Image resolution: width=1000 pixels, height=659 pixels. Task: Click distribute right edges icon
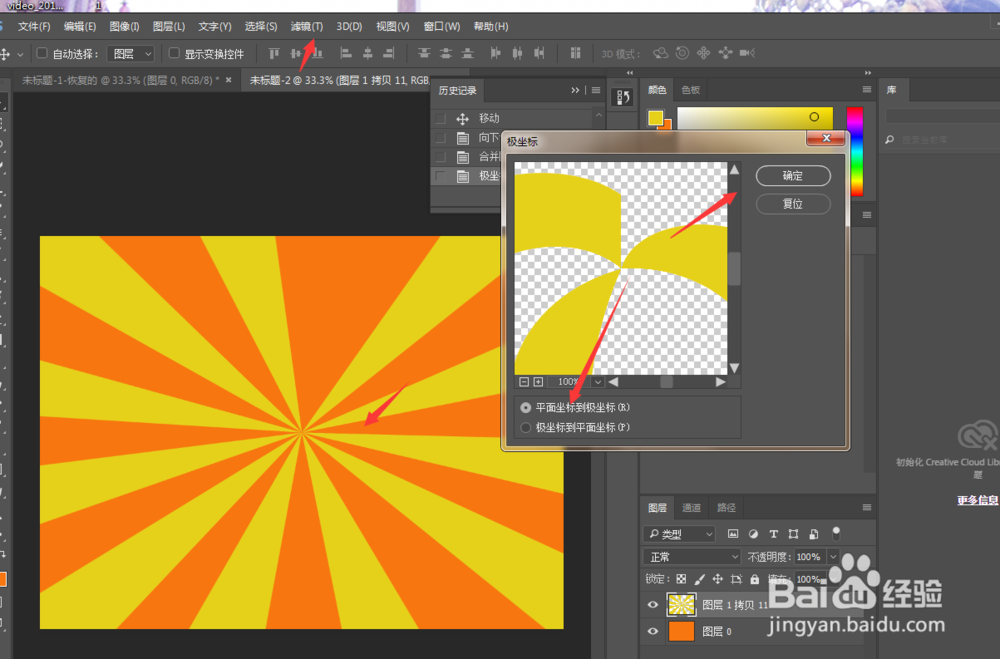539,54
